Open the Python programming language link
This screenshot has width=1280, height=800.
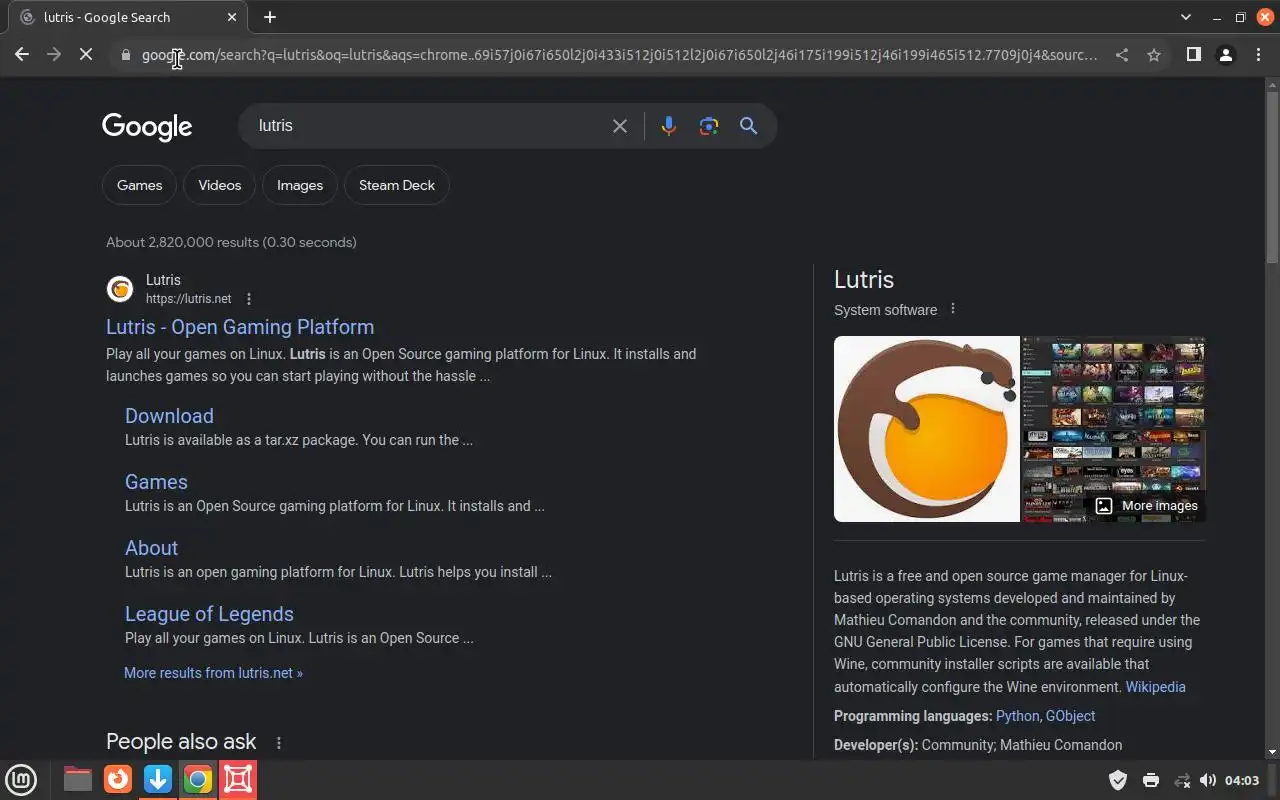[x=1018, y=716]
